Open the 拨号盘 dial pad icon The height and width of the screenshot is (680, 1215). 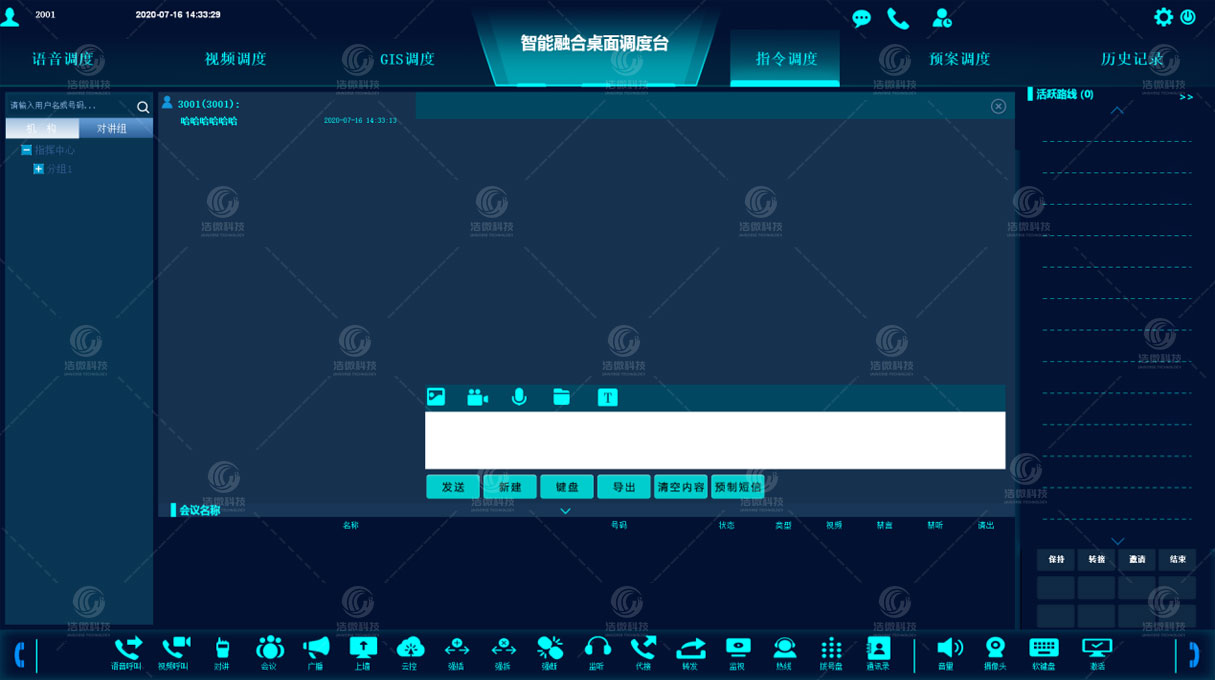[831, 649]
